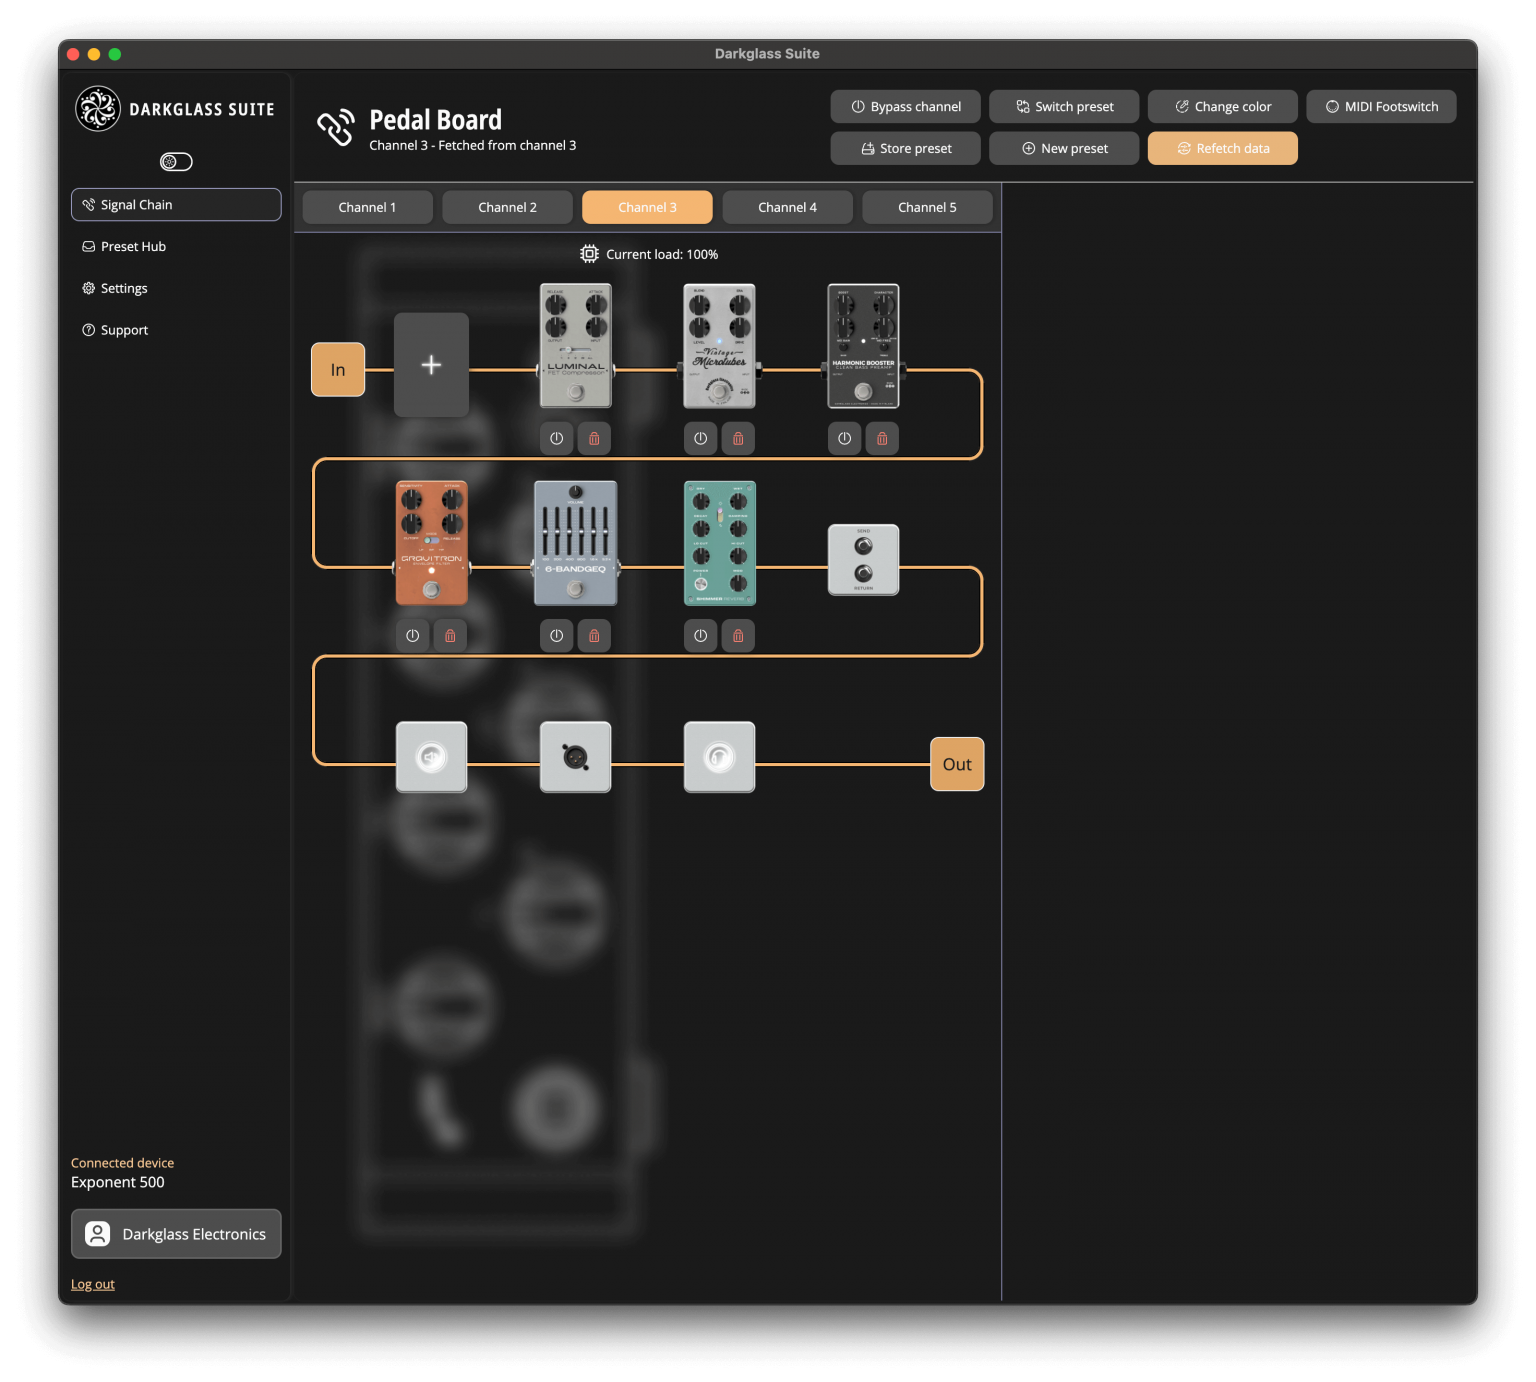Viewport: 1536px width, 1382px height.
Task: Click the Log out link
Action: click(92, 1283)
